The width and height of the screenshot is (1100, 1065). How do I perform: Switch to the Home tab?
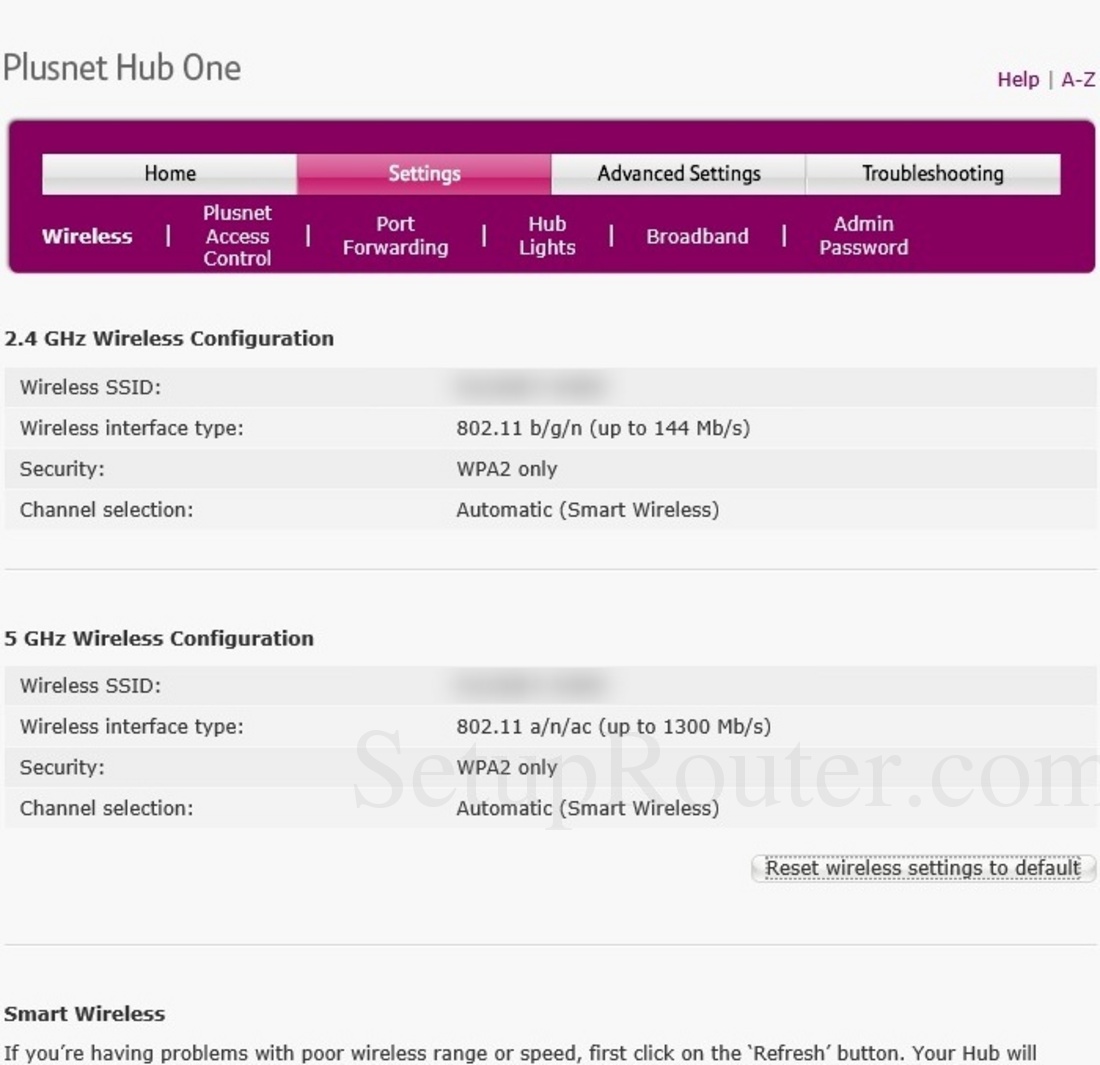pyautogui.click(x=169, y=173)
